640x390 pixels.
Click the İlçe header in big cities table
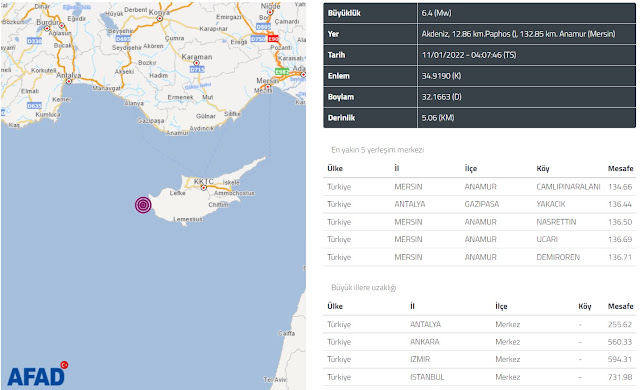pyautogui.click(x=501, y=306)
